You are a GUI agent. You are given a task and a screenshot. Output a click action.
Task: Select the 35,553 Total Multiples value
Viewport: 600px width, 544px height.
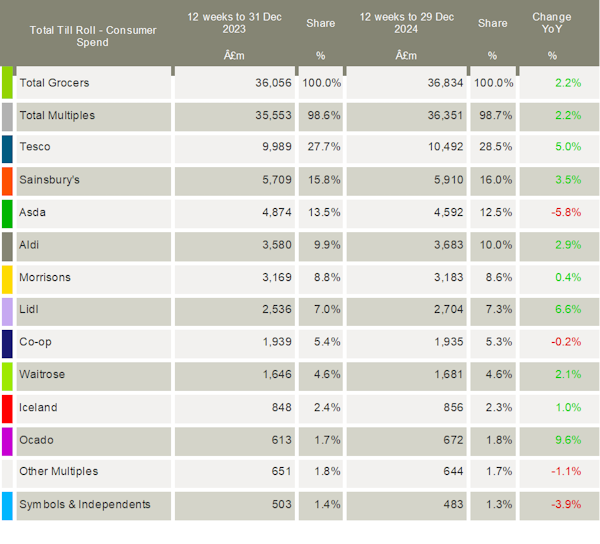pyautogui.click(x=273, y=115)
